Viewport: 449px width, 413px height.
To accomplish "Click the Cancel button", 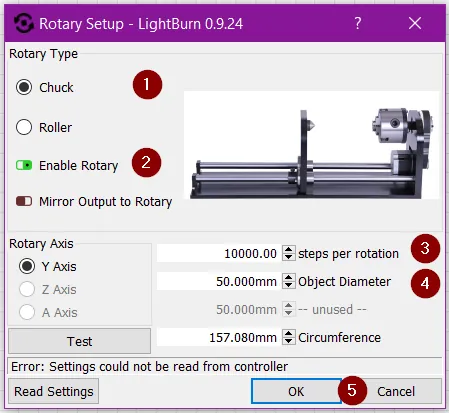I will tap(396, 391).
